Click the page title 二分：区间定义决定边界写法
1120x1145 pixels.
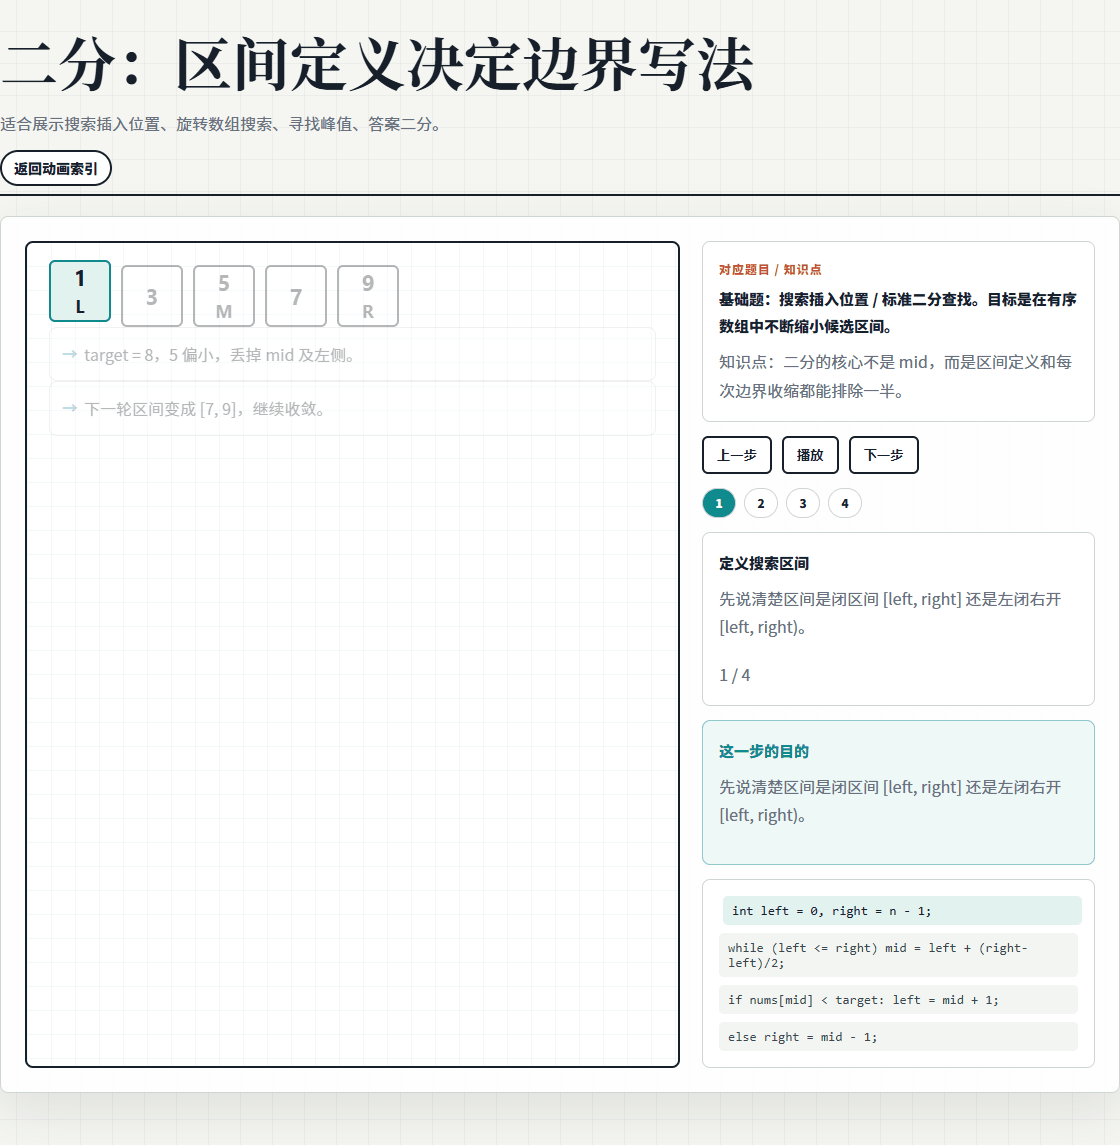coord(377,65)
